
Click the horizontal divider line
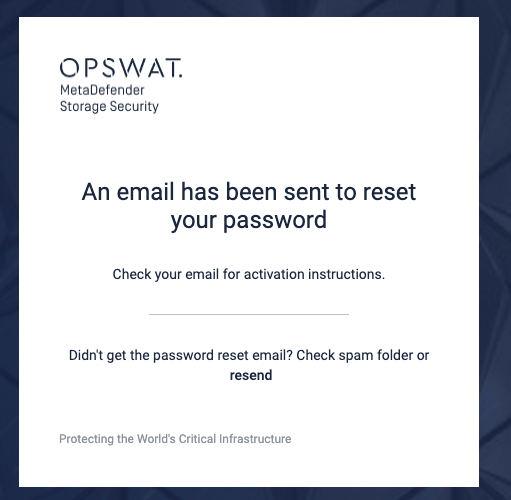tap(249, 314)
